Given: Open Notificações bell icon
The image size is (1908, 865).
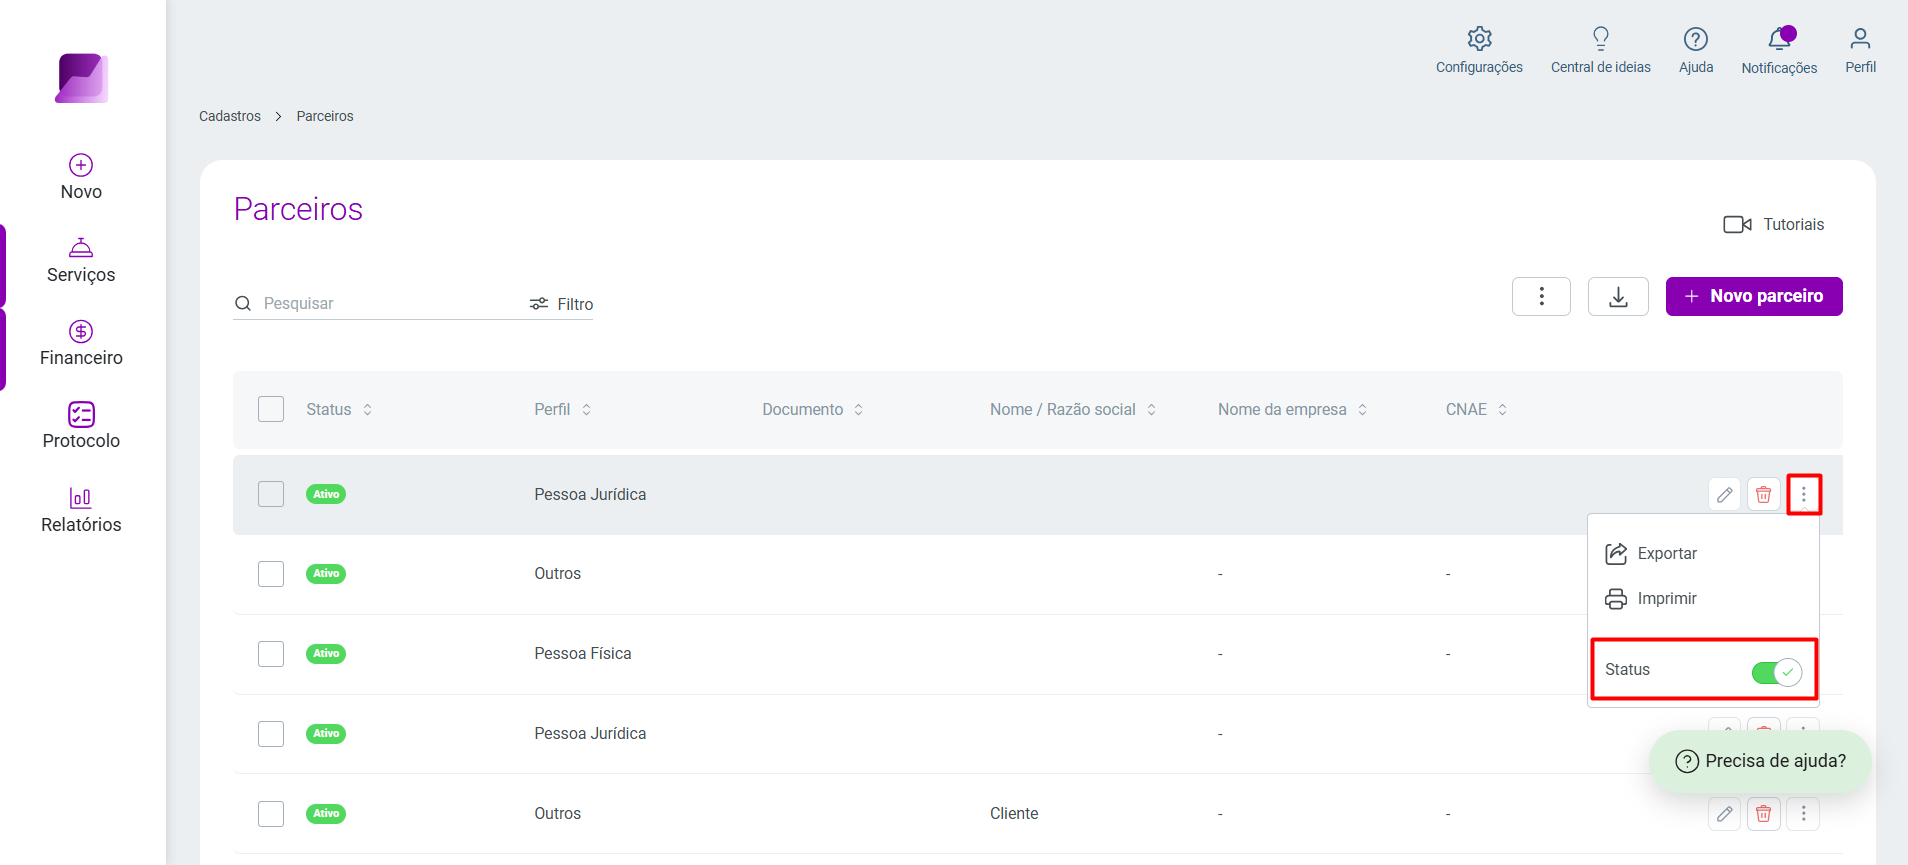Looking at the screenshot, I should [x=1779, y=39].
